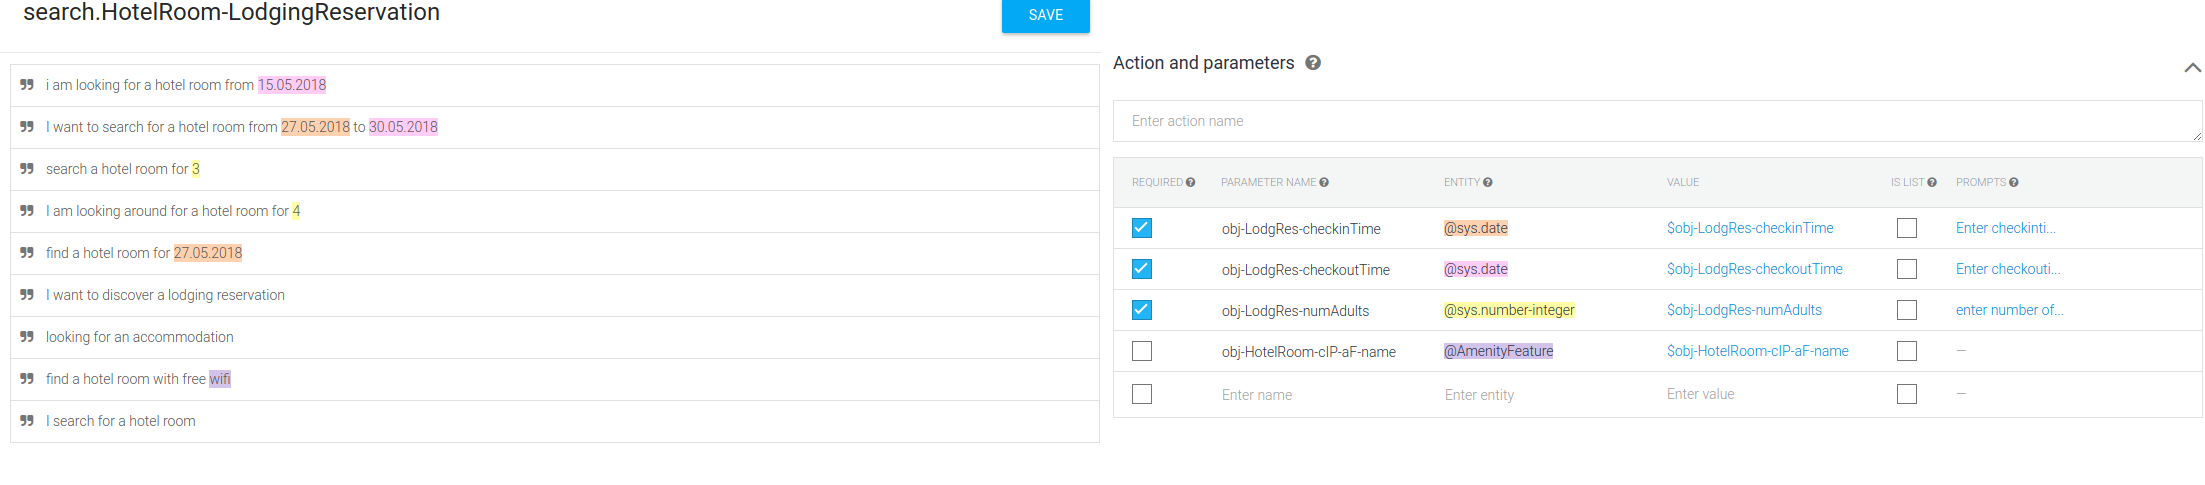The height and width of the screenshot is (485, 2205).
Task: Click quote icon beside 'looking for an accommodation'
Action: pos(27,337)
